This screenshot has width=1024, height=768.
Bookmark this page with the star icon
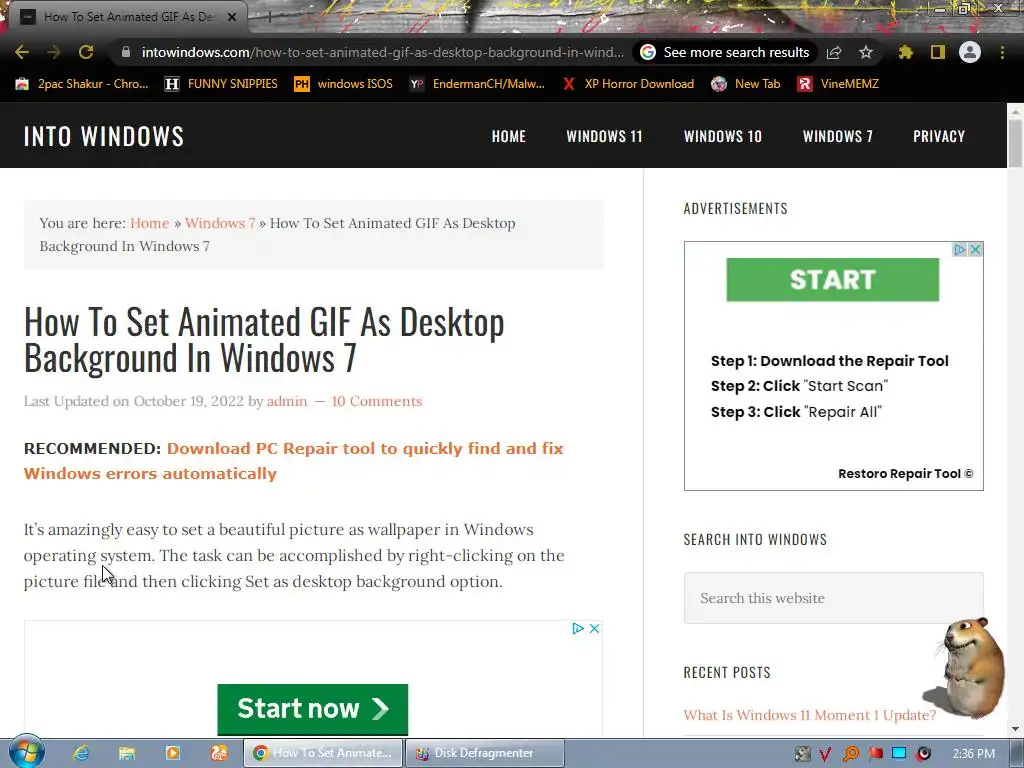(x=866, y=52)
